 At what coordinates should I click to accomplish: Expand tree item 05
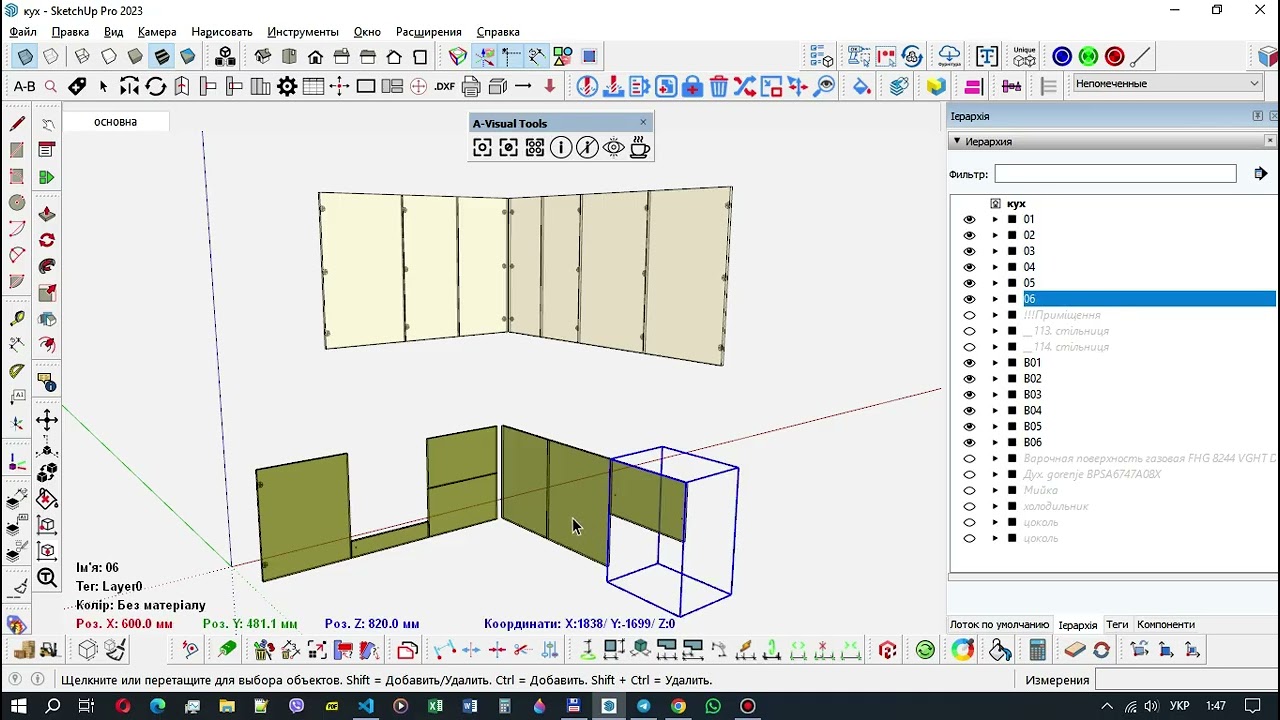[x=995, y=284]
